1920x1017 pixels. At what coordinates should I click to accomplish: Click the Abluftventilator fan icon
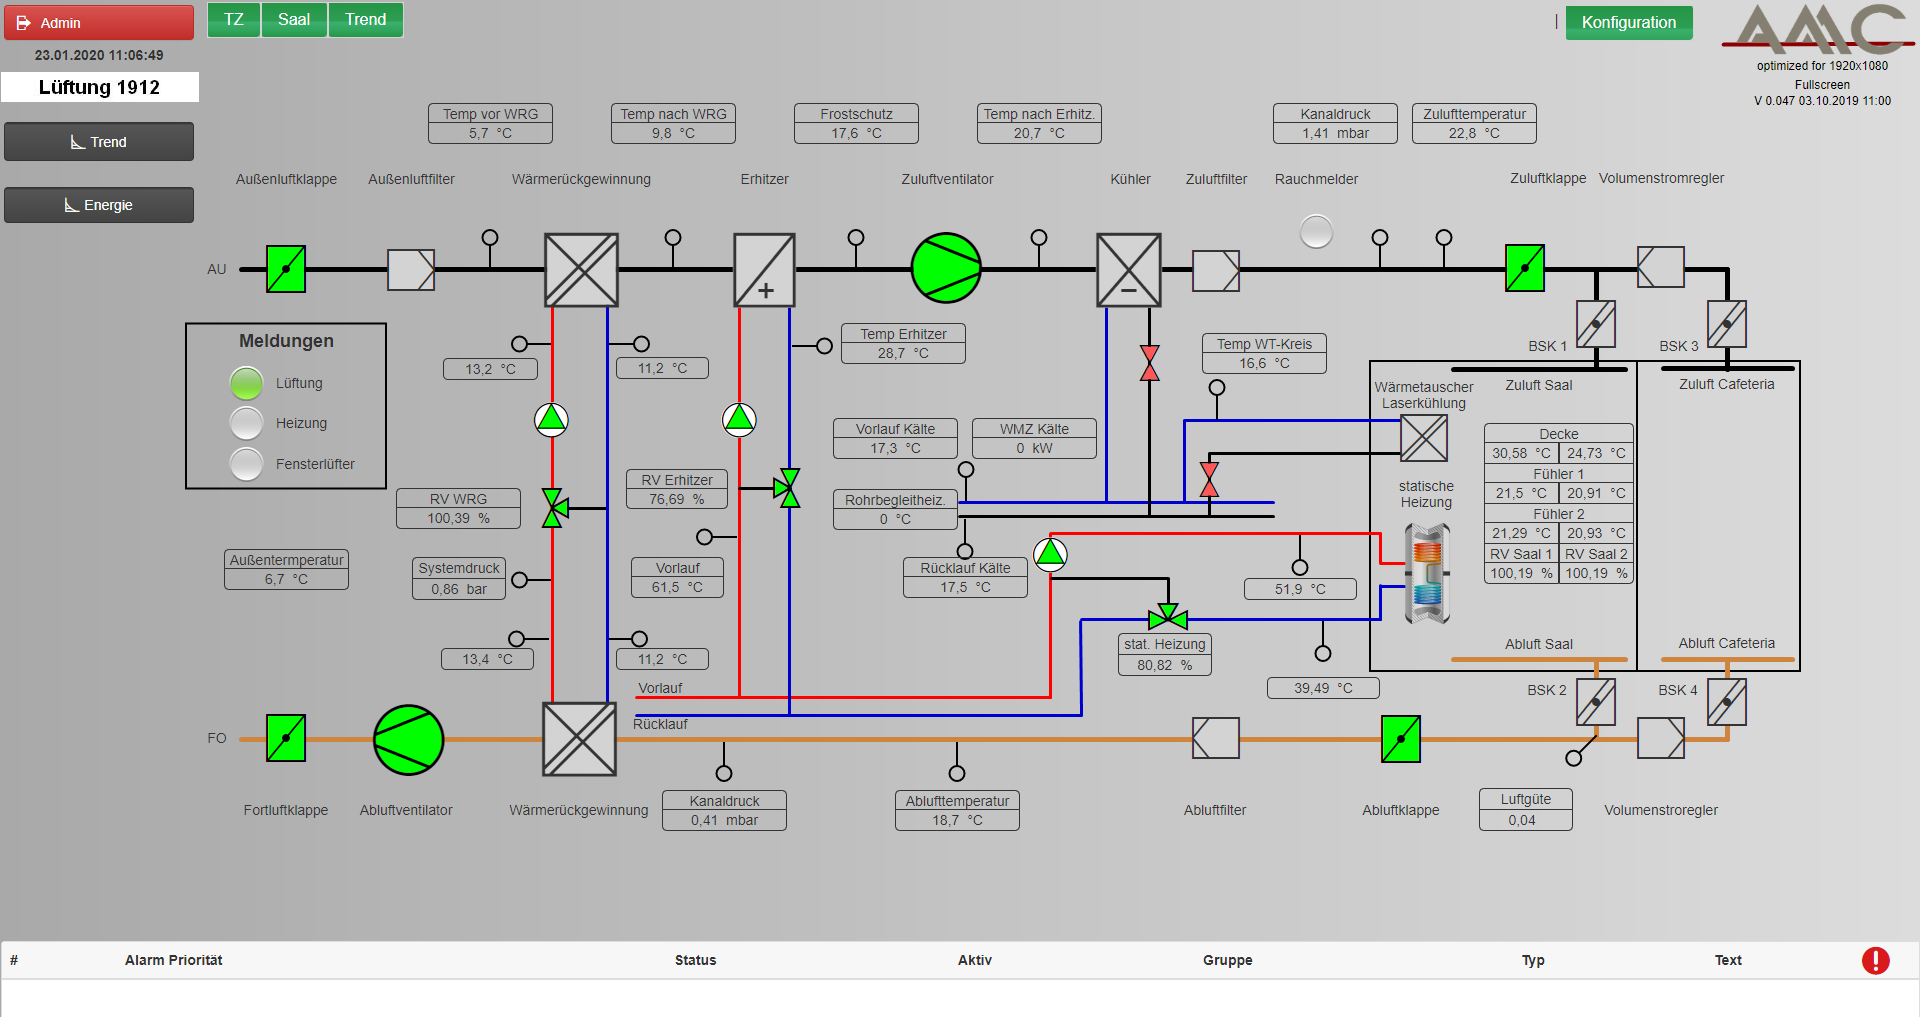(408, 740)
